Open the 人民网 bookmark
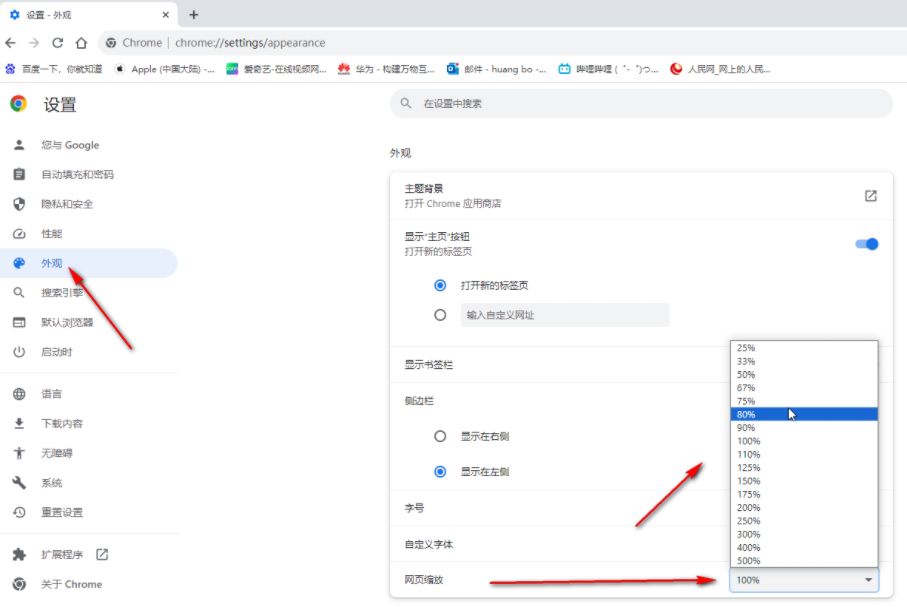Image resolution: width=907 pixels, height=607 pixels. 720,69
